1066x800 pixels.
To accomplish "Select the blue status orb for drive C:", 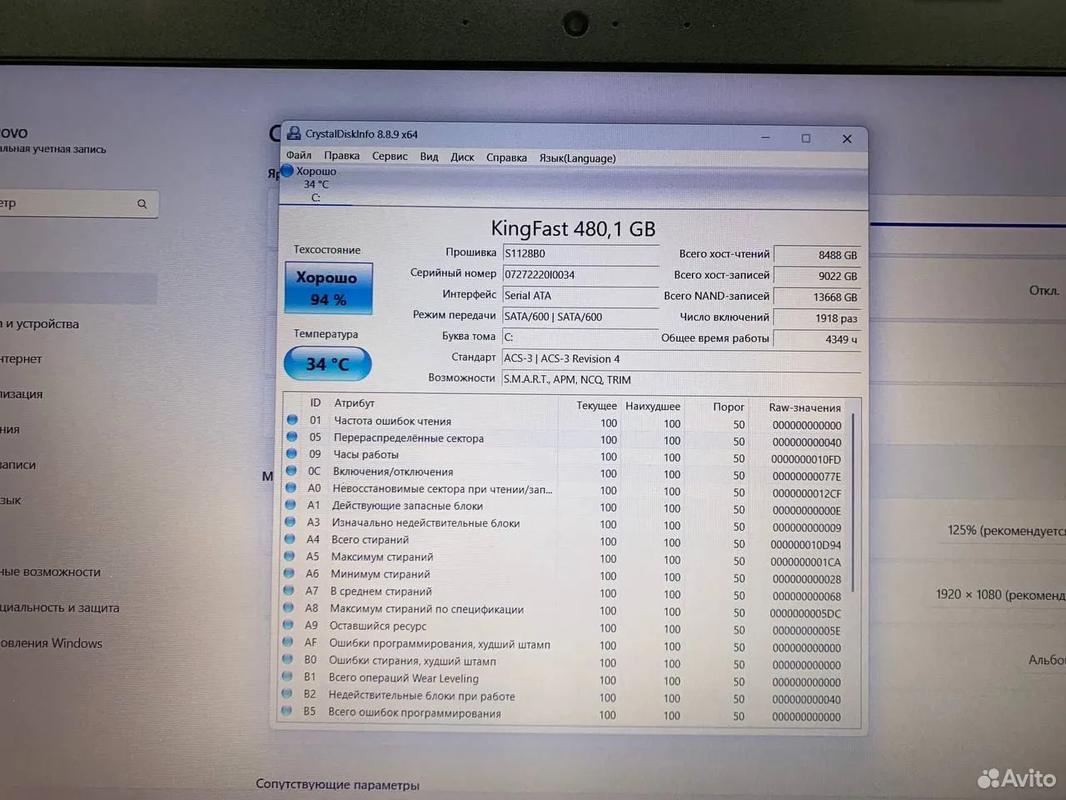I will (287, 171).
